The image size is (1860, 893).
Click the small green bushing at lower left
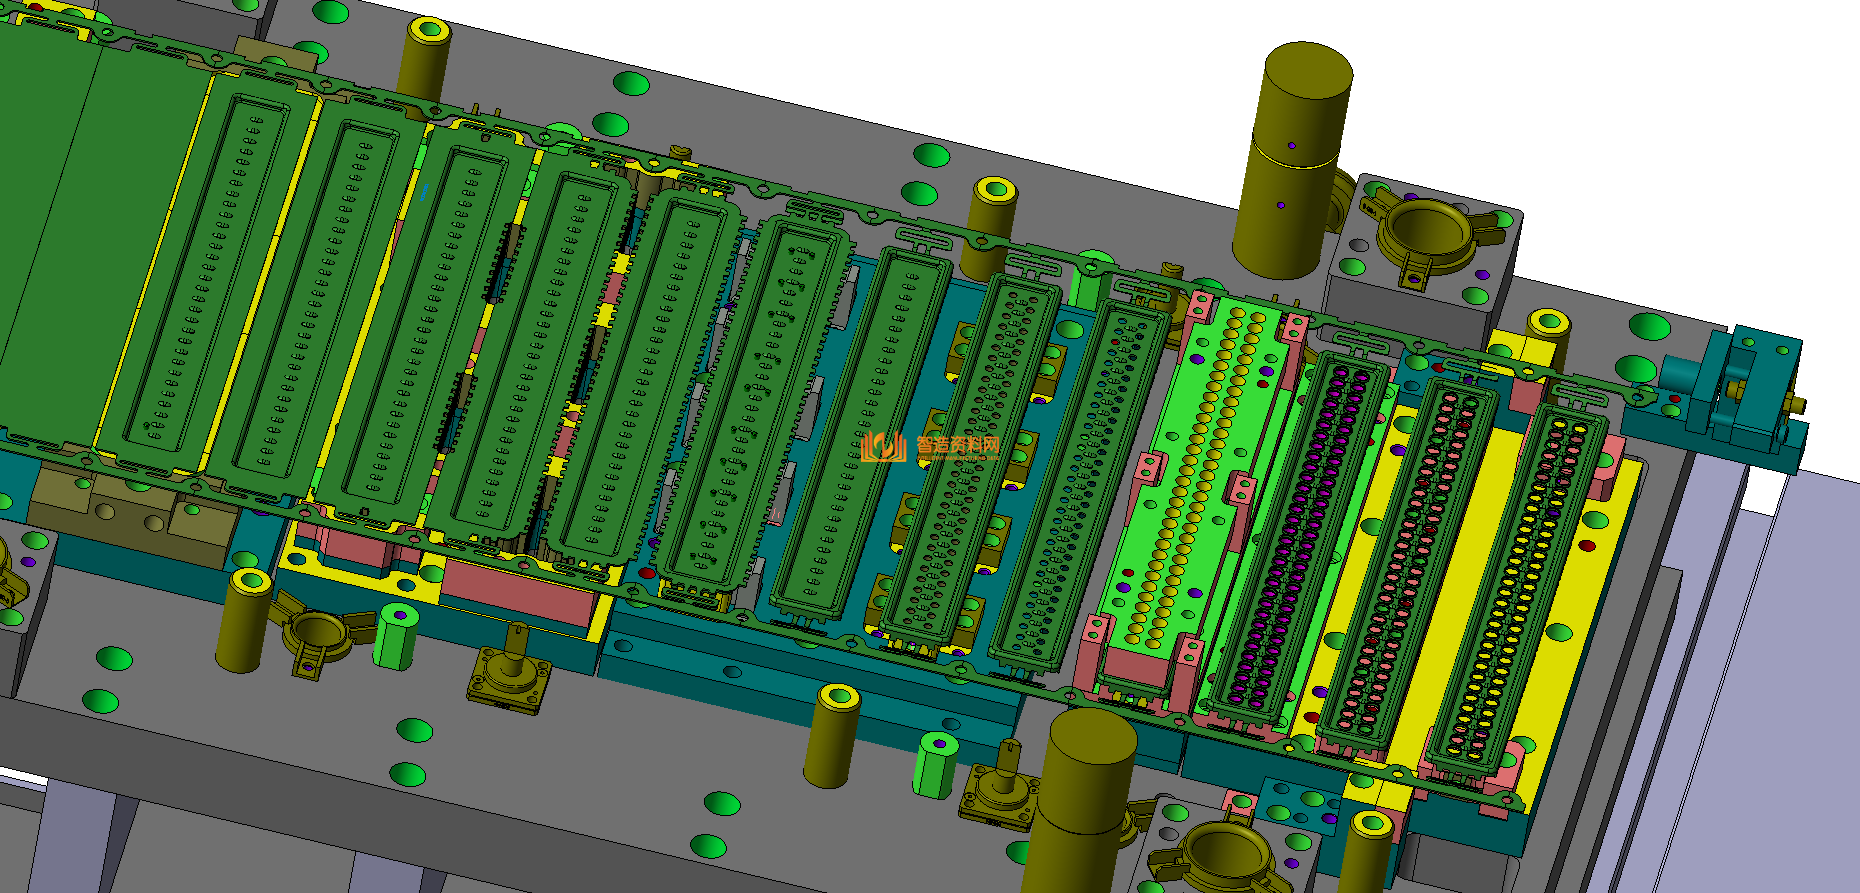(x=395, y=637)
